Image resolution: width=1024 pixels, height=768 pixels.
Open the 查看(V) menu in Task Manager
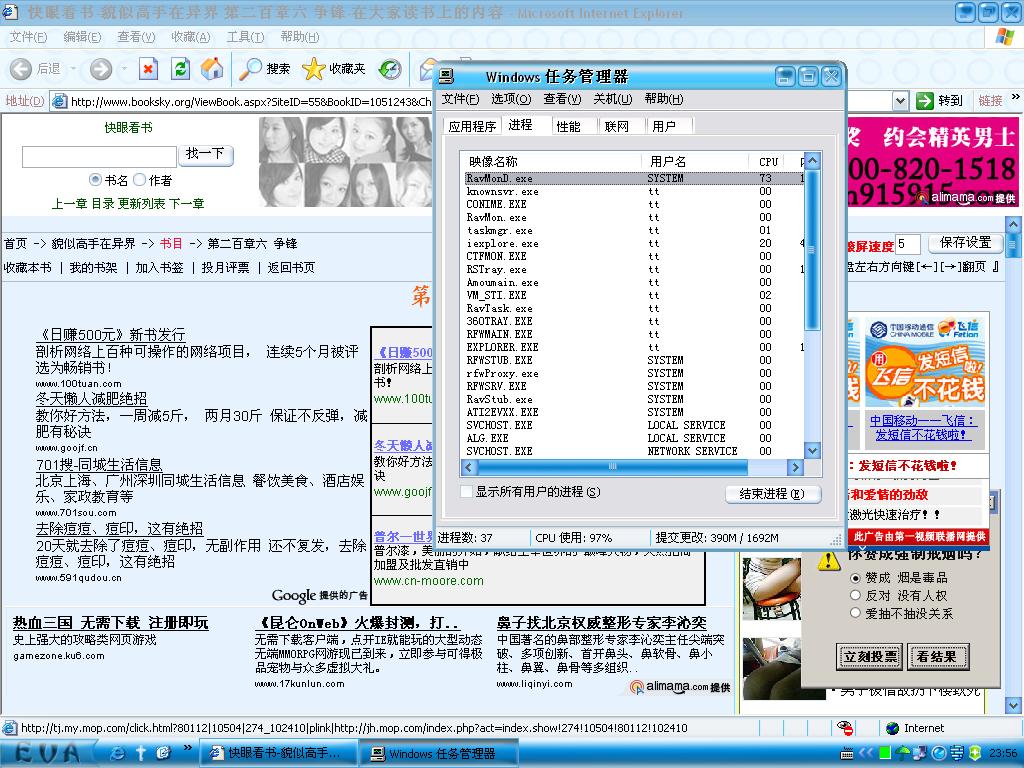click(561, 99)
